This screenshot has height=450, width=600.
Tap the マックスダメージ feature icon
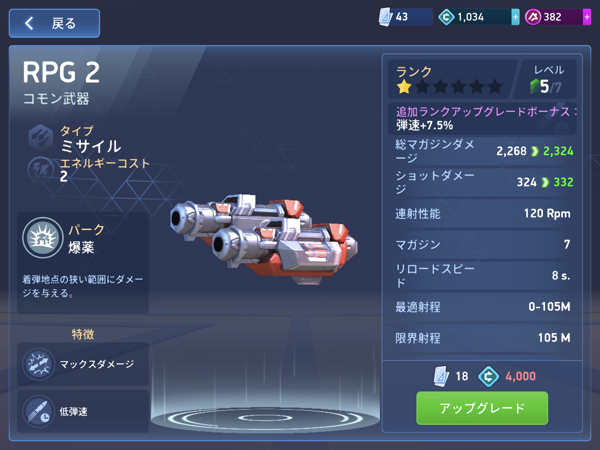tap(38, 364)
